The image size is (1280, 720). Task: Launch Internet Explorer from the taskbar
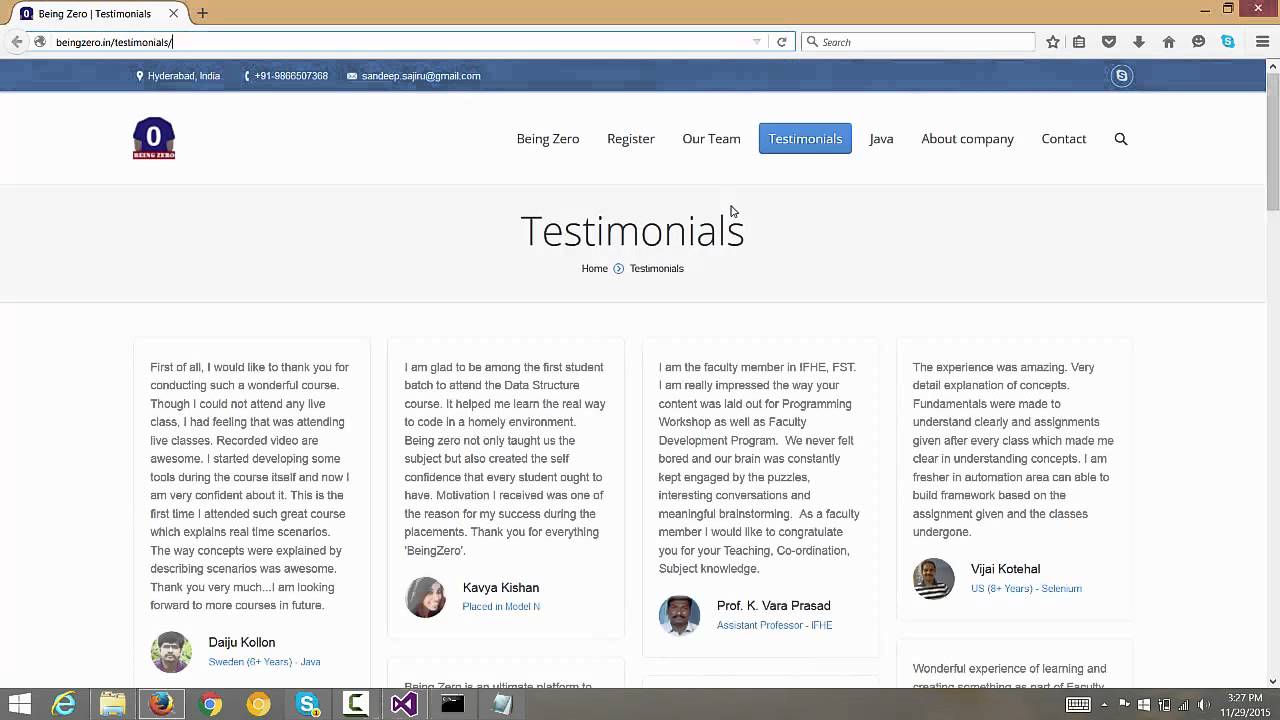64,704
